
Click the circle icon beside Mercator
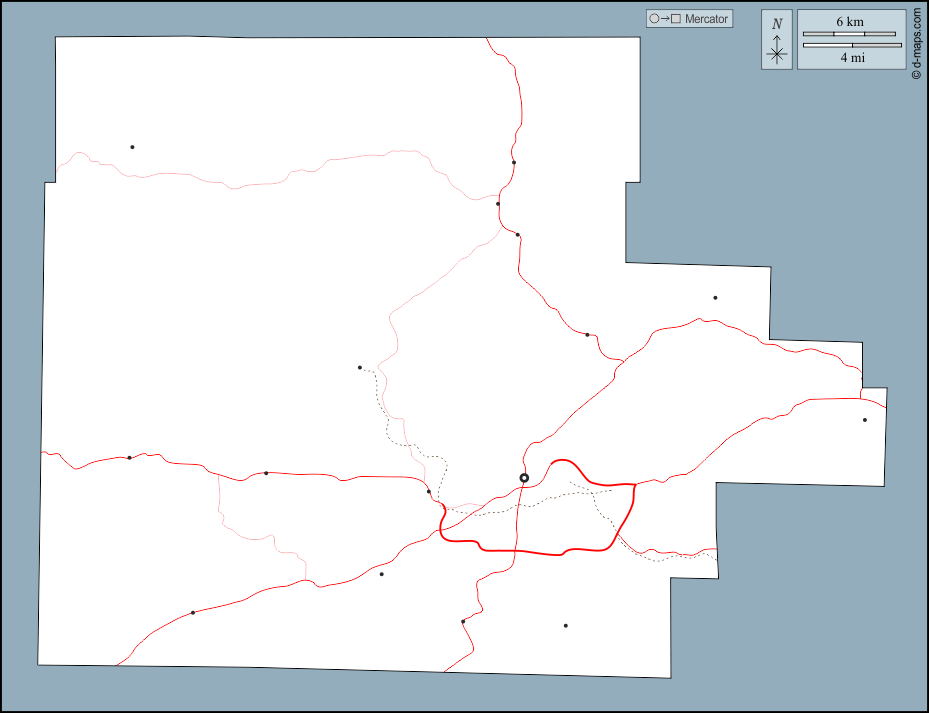tap(654, 19)
